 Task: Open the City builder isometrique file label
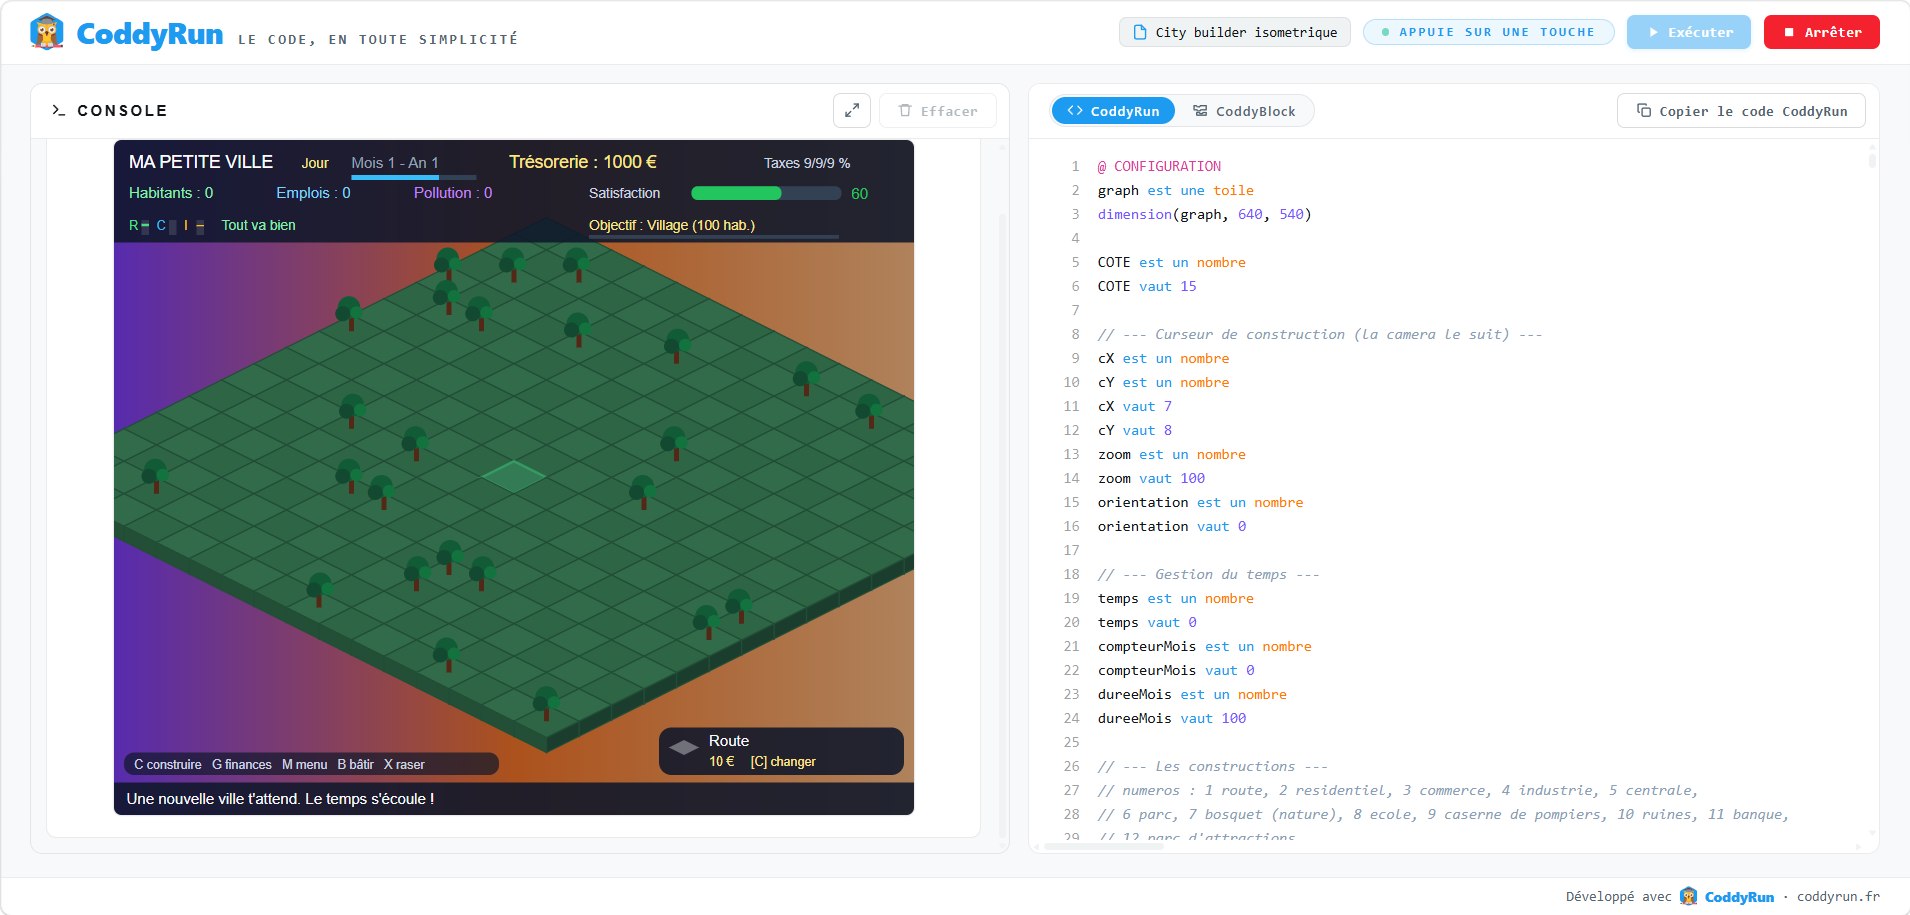tap(1235, 32)
